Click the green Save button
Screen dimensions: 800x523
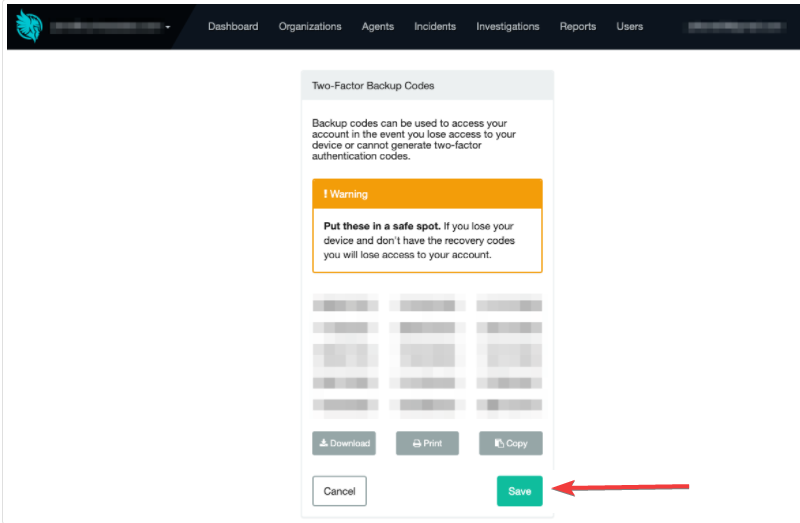519,491
